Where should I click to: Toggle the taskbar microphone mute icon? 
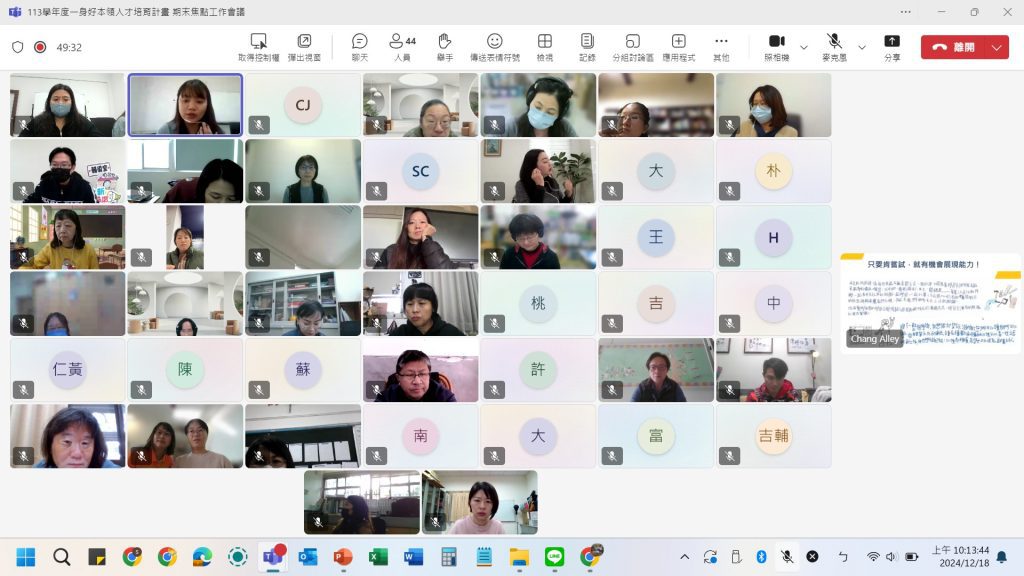(787, 556)
